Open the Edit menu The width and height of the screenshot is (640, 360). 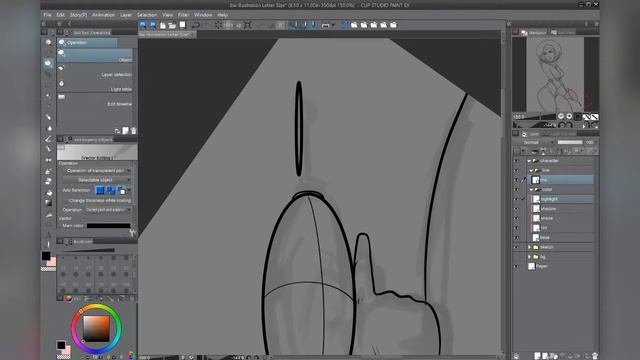(x=60, y=15)
